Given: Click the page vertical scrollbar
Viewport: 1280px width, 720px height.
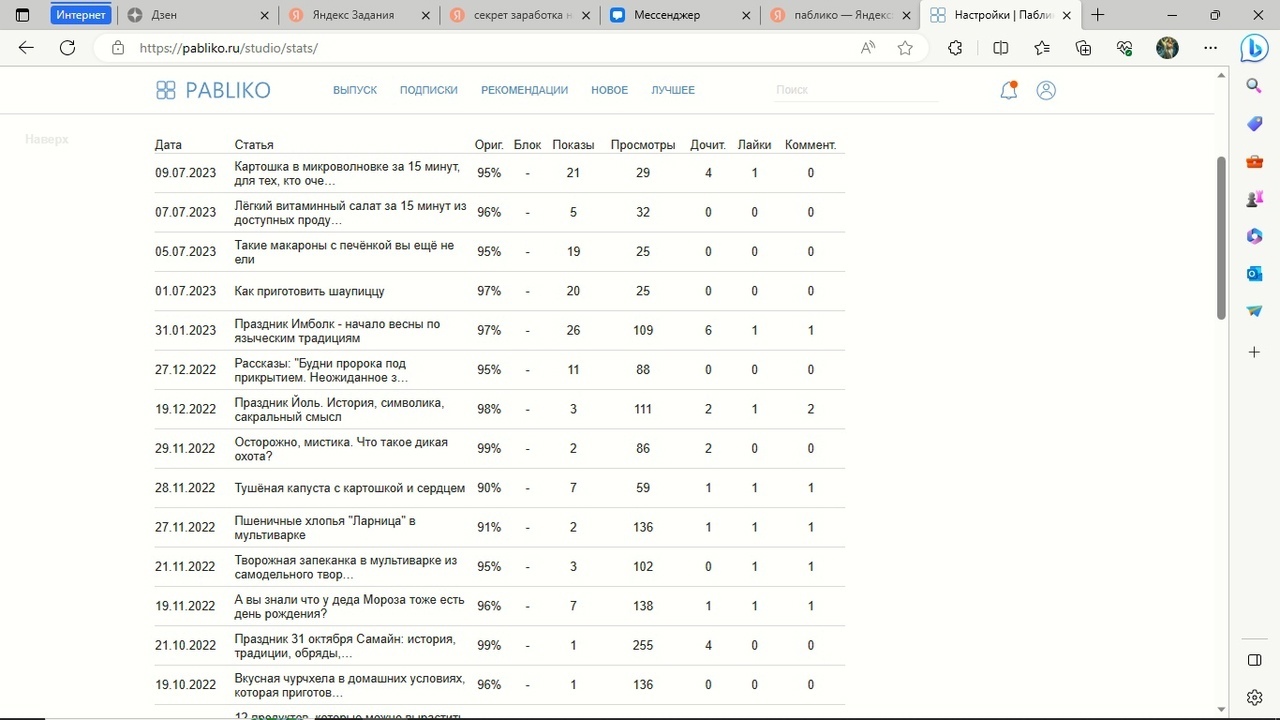Looking at the screenshot, I should [x=1221, y=238].
